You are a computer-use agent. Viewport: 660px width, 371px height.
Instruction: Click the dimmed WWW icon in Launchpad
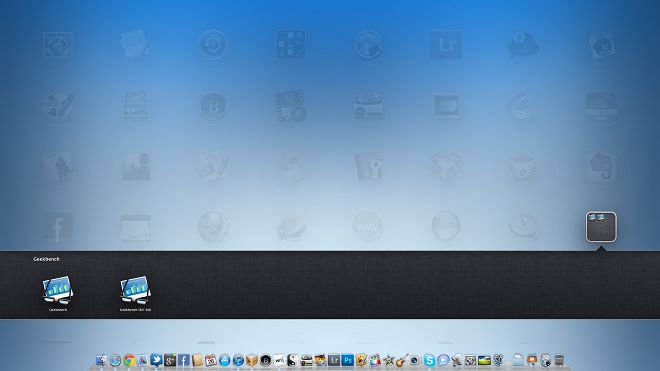click(367, 227)
